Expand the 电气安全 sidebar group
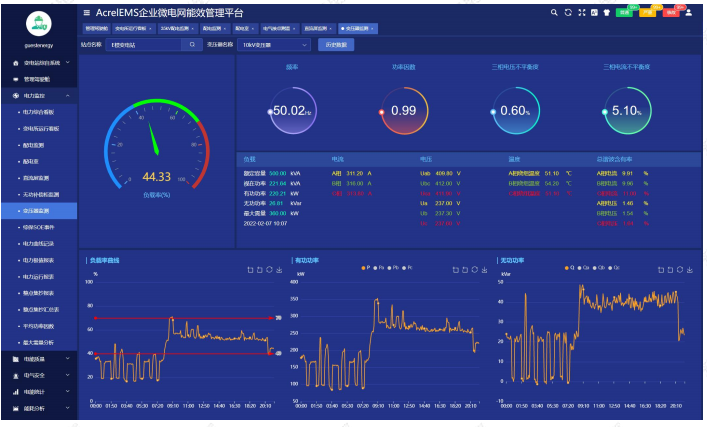Image resolution: width=707 pixels, height=427 pixels. click(68, 375)
